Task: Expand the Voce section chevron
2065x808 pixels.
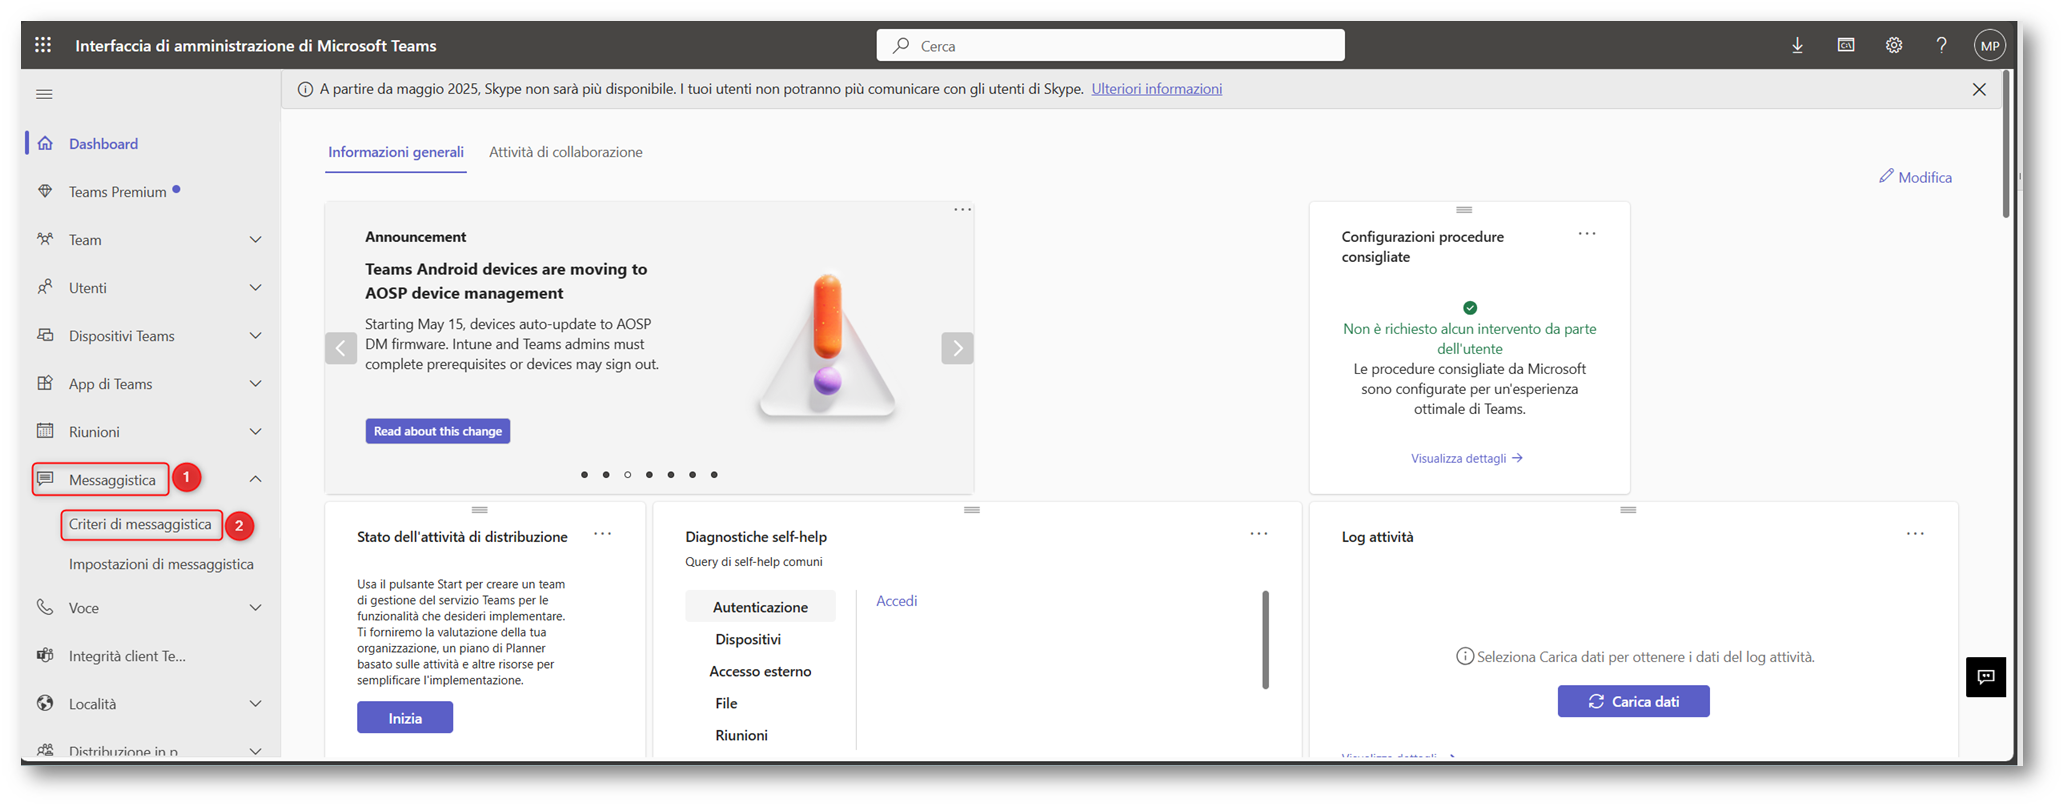Action: click(255, 608)
